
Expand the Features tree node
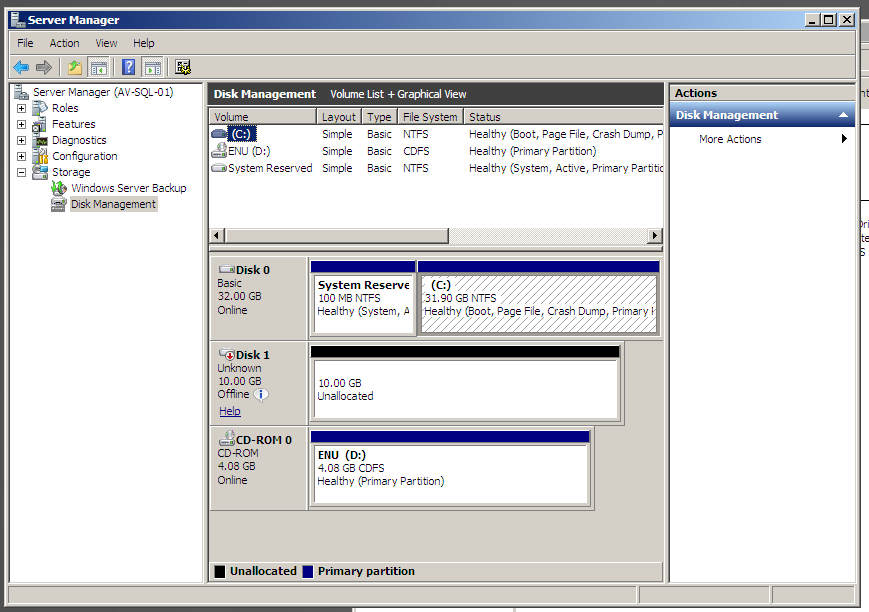pyautogui.click(x=22, y=125)
